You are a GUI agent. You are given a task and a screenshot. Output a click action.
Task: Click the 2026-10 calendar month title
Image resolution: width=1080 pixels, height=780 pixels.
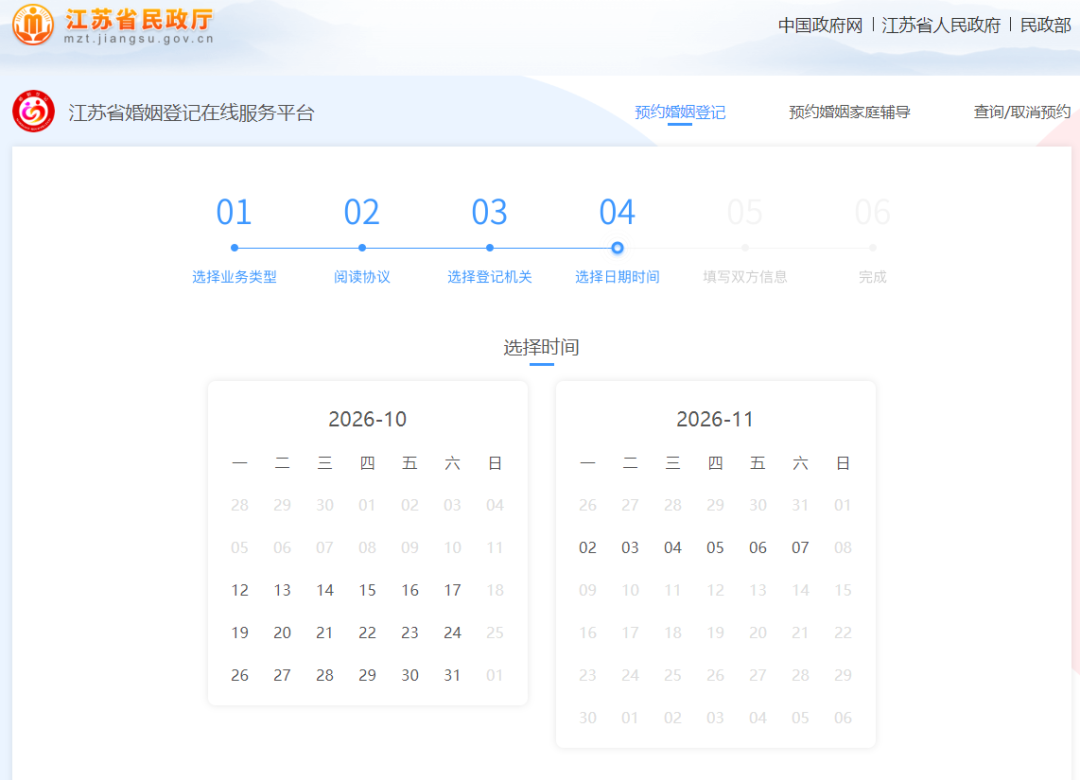[x=368, y=419]
